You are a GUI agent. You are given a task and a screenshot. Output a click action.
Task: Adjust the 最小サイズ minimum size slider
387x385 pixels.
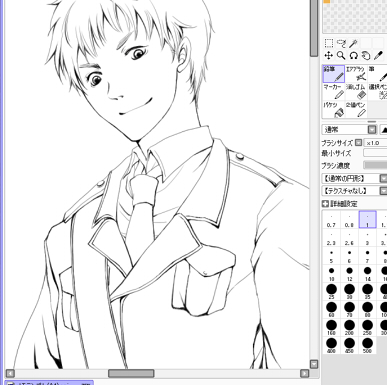click(x=375, y=153)
